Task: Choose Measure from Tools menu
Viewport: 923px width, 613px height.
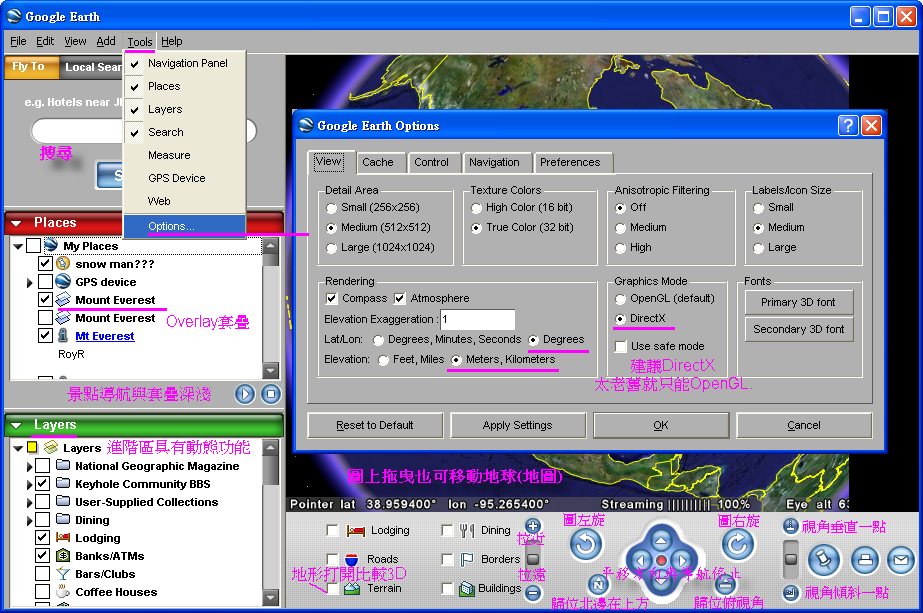Action: point(184,155)
